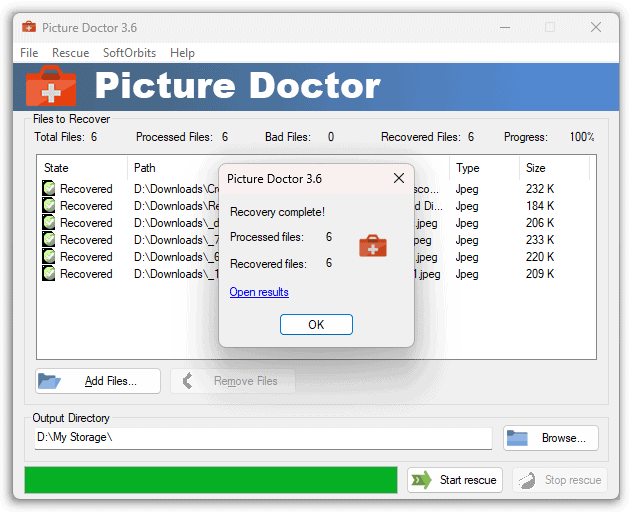Click recovered checkmark icon for 209 K file
The width and height of the screenshot is (632, 512).
pos(49,273)
